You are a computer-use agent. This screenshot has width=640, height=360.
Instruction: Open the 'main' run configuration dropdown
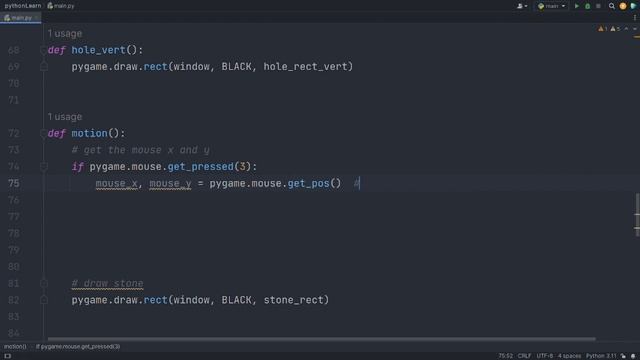(551, 6)
